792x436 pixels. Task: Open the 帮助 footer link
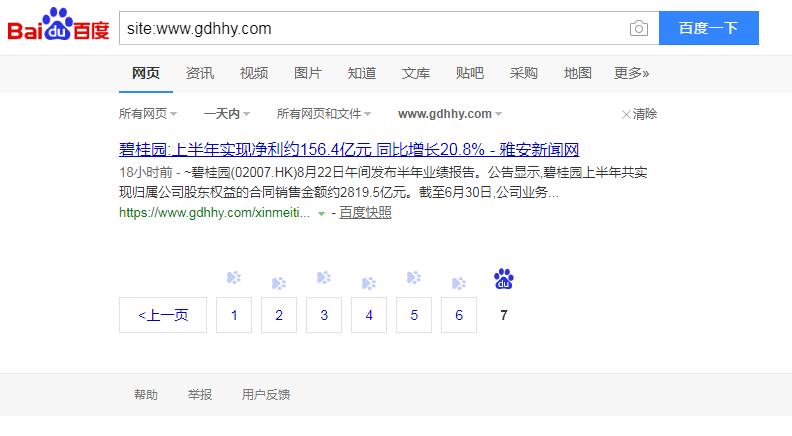(146, 395)
